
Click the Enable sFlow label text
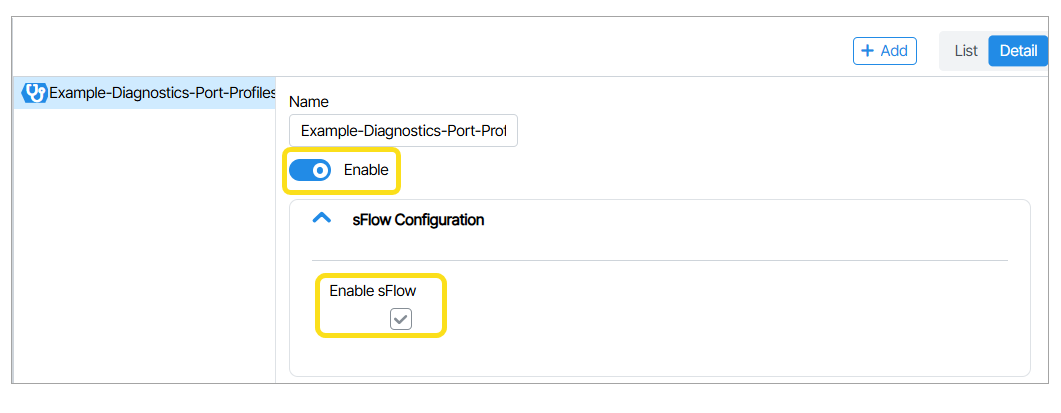(x=373, y=291)
